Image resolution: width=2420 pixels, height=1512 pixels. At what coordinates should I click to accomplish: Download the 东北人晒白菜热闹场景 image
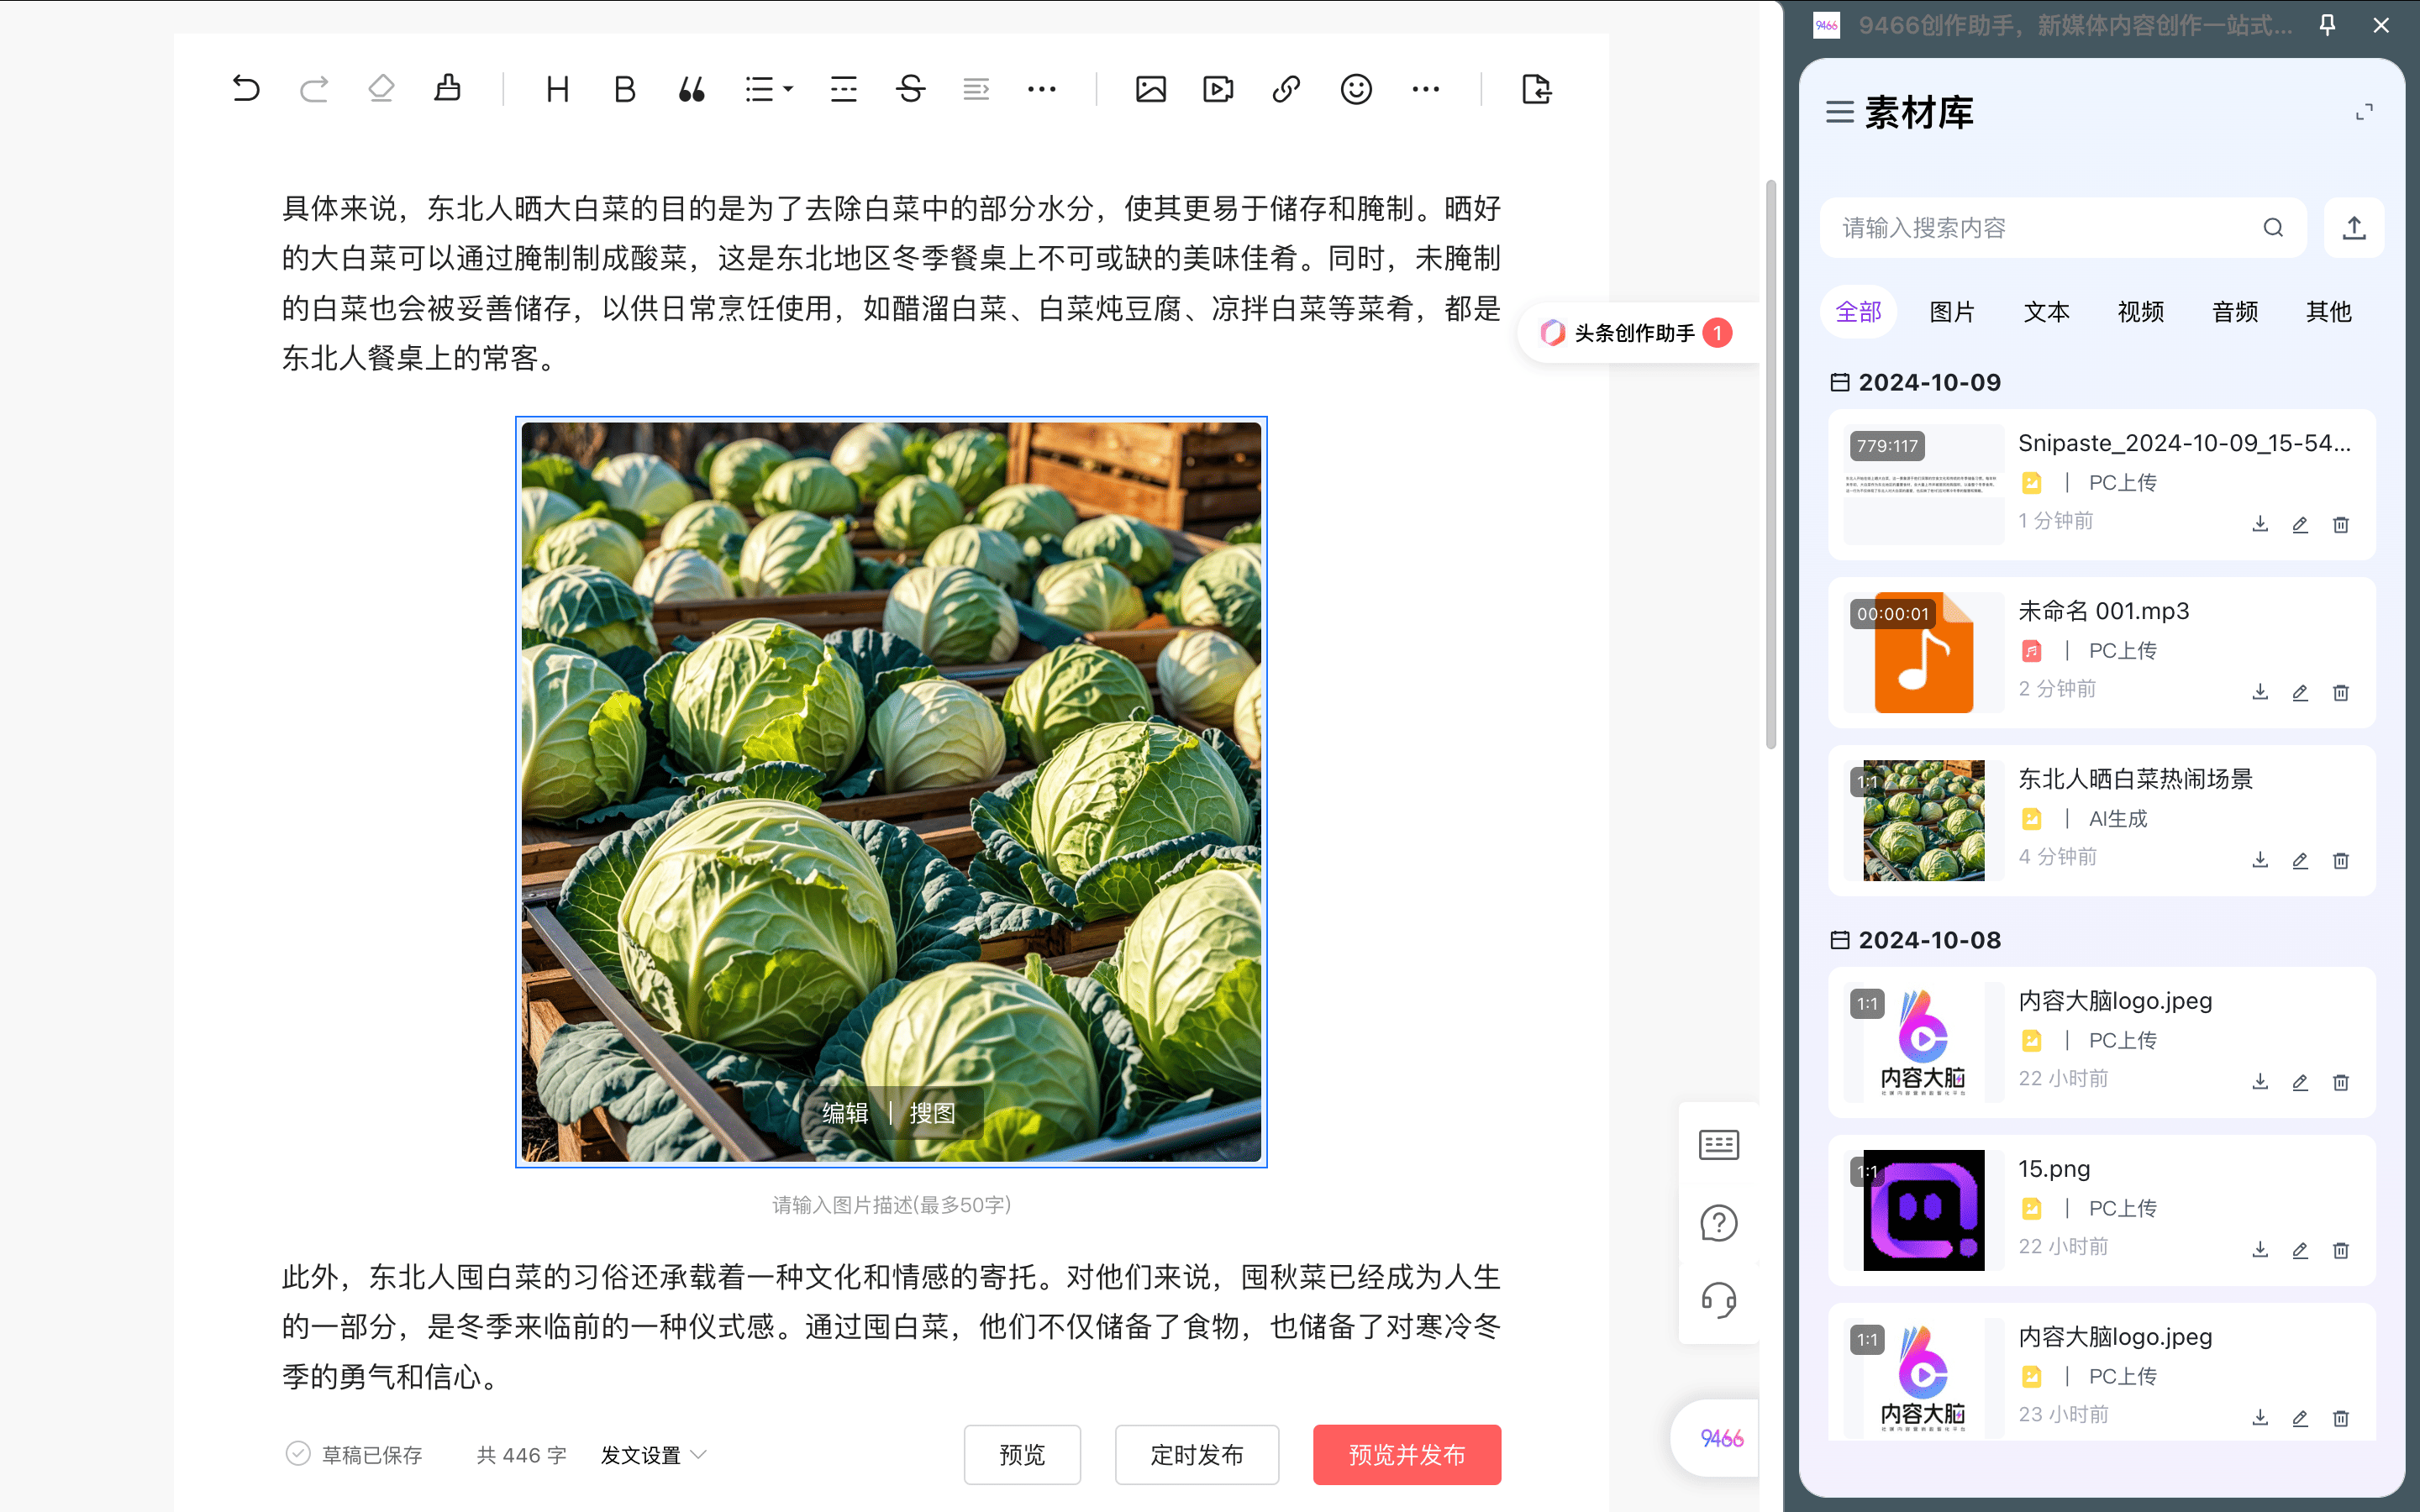coord(2259,860)
